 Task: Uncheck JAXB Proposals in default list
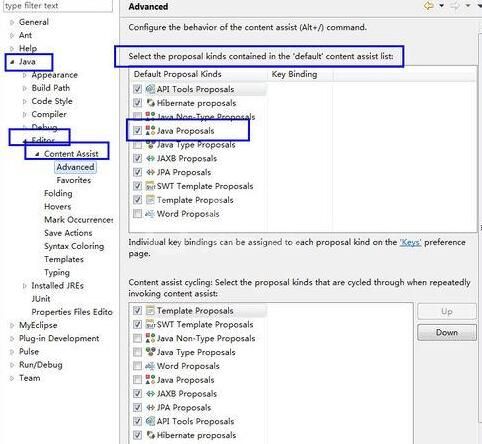[137, 158]
